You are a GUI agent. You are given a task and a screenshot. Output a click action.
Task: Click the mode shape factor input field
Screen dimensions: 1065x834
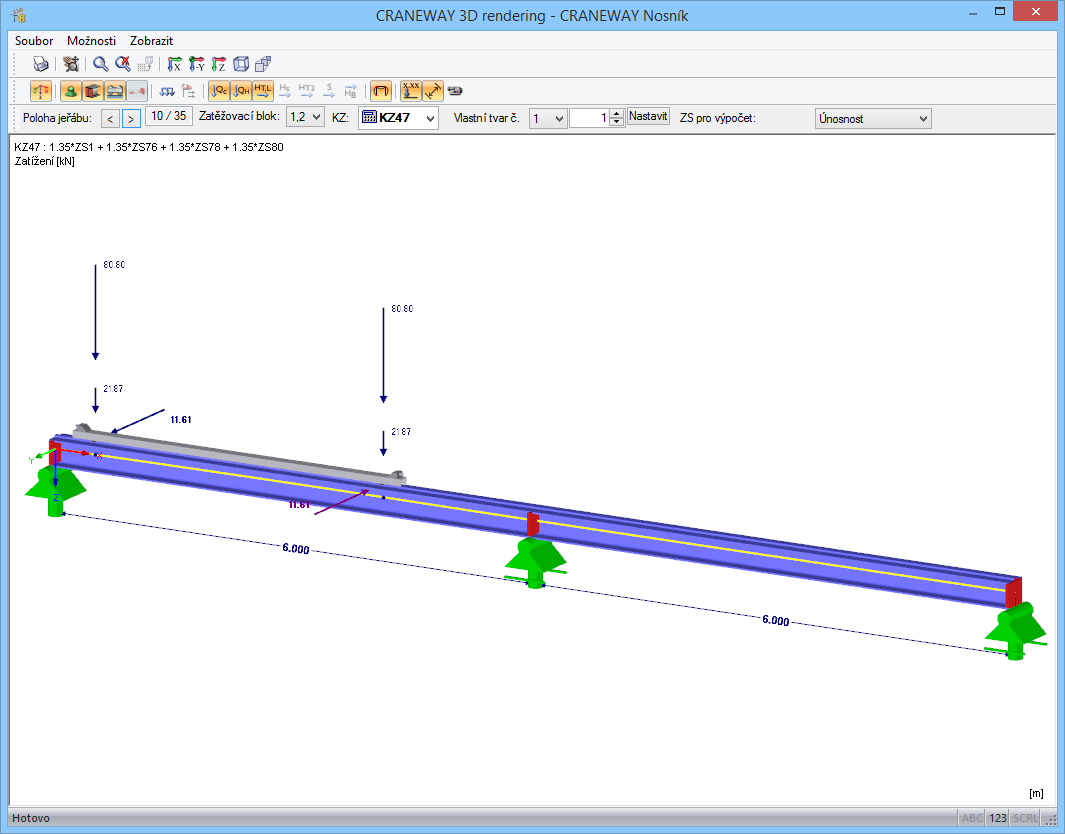tap(589, 118)
